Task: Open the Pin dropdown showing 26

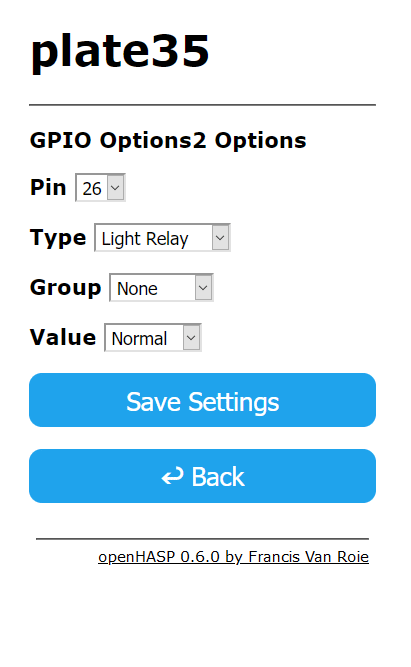Action: point(100,188)
